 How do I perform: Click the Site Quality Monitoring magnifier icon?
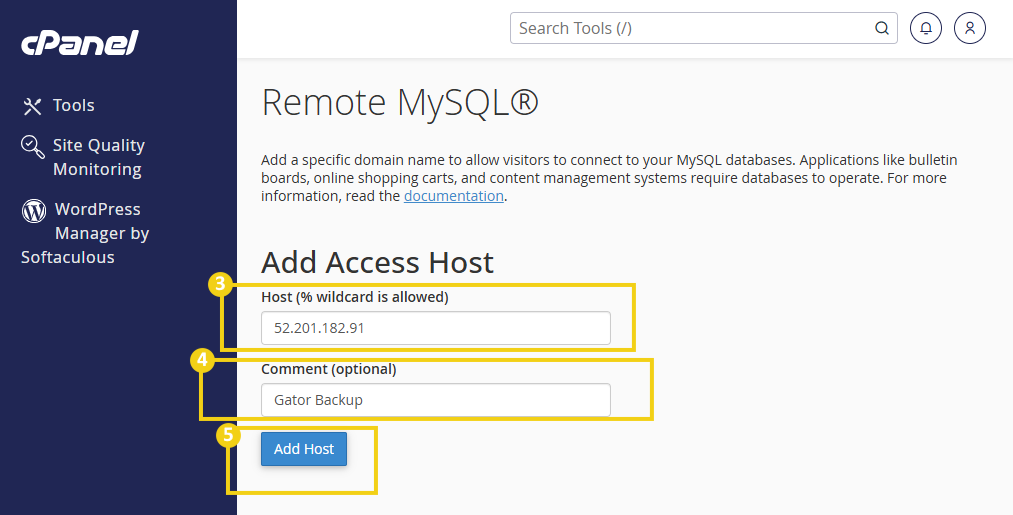click(33, 147)
